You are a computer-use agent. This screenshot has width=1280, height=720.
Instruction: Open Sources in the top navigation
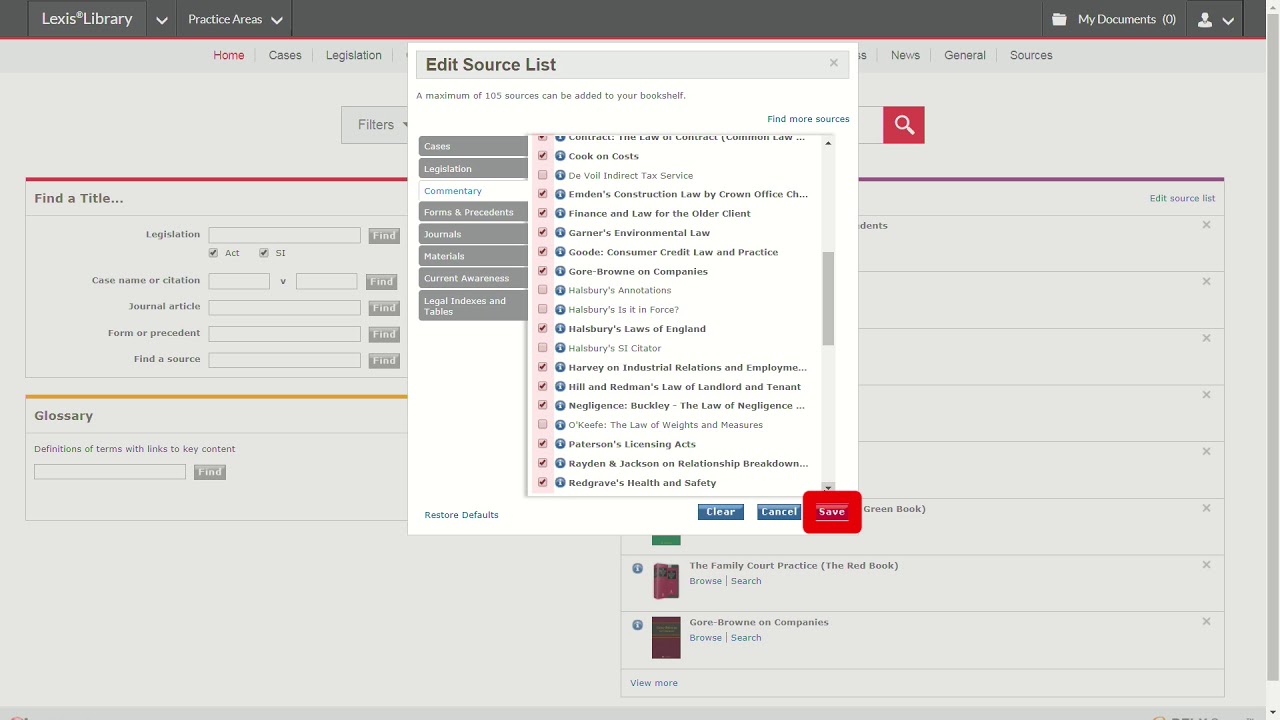pyautogui.click(x=1031, y=55)
